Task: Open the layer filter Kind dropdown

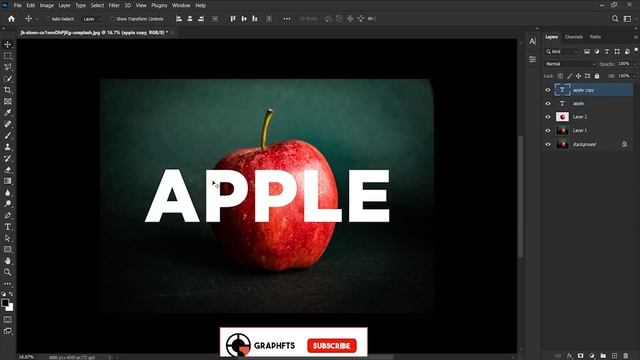Action: click(x=562, y=51)
